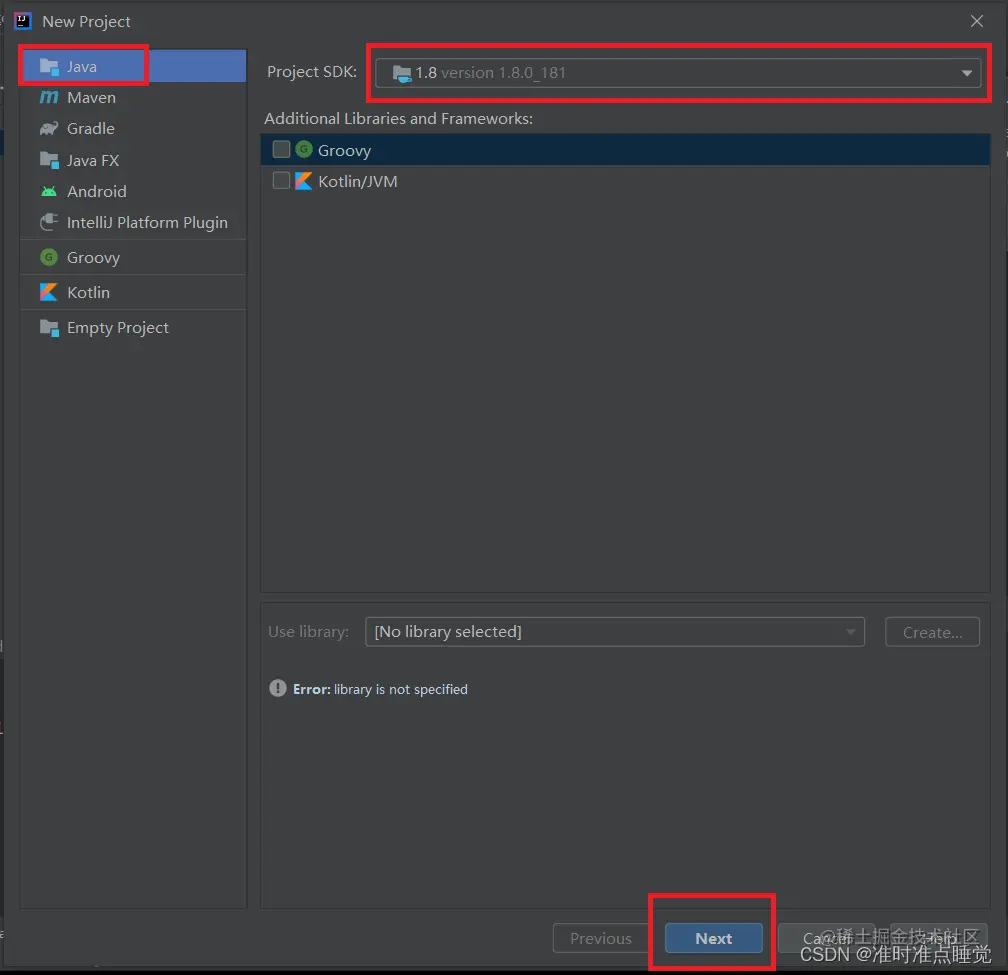Click the Next button
1008x975 pixels.
point(714,938)
